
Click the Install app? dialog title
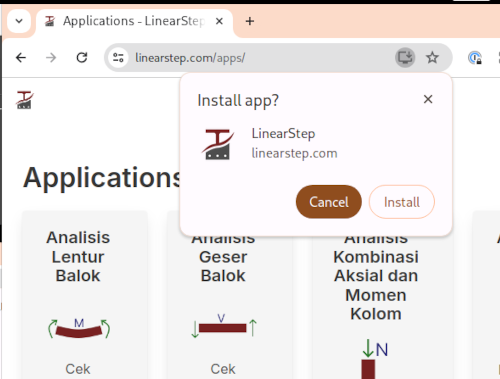pyautogui.click(x=238, y=100)
